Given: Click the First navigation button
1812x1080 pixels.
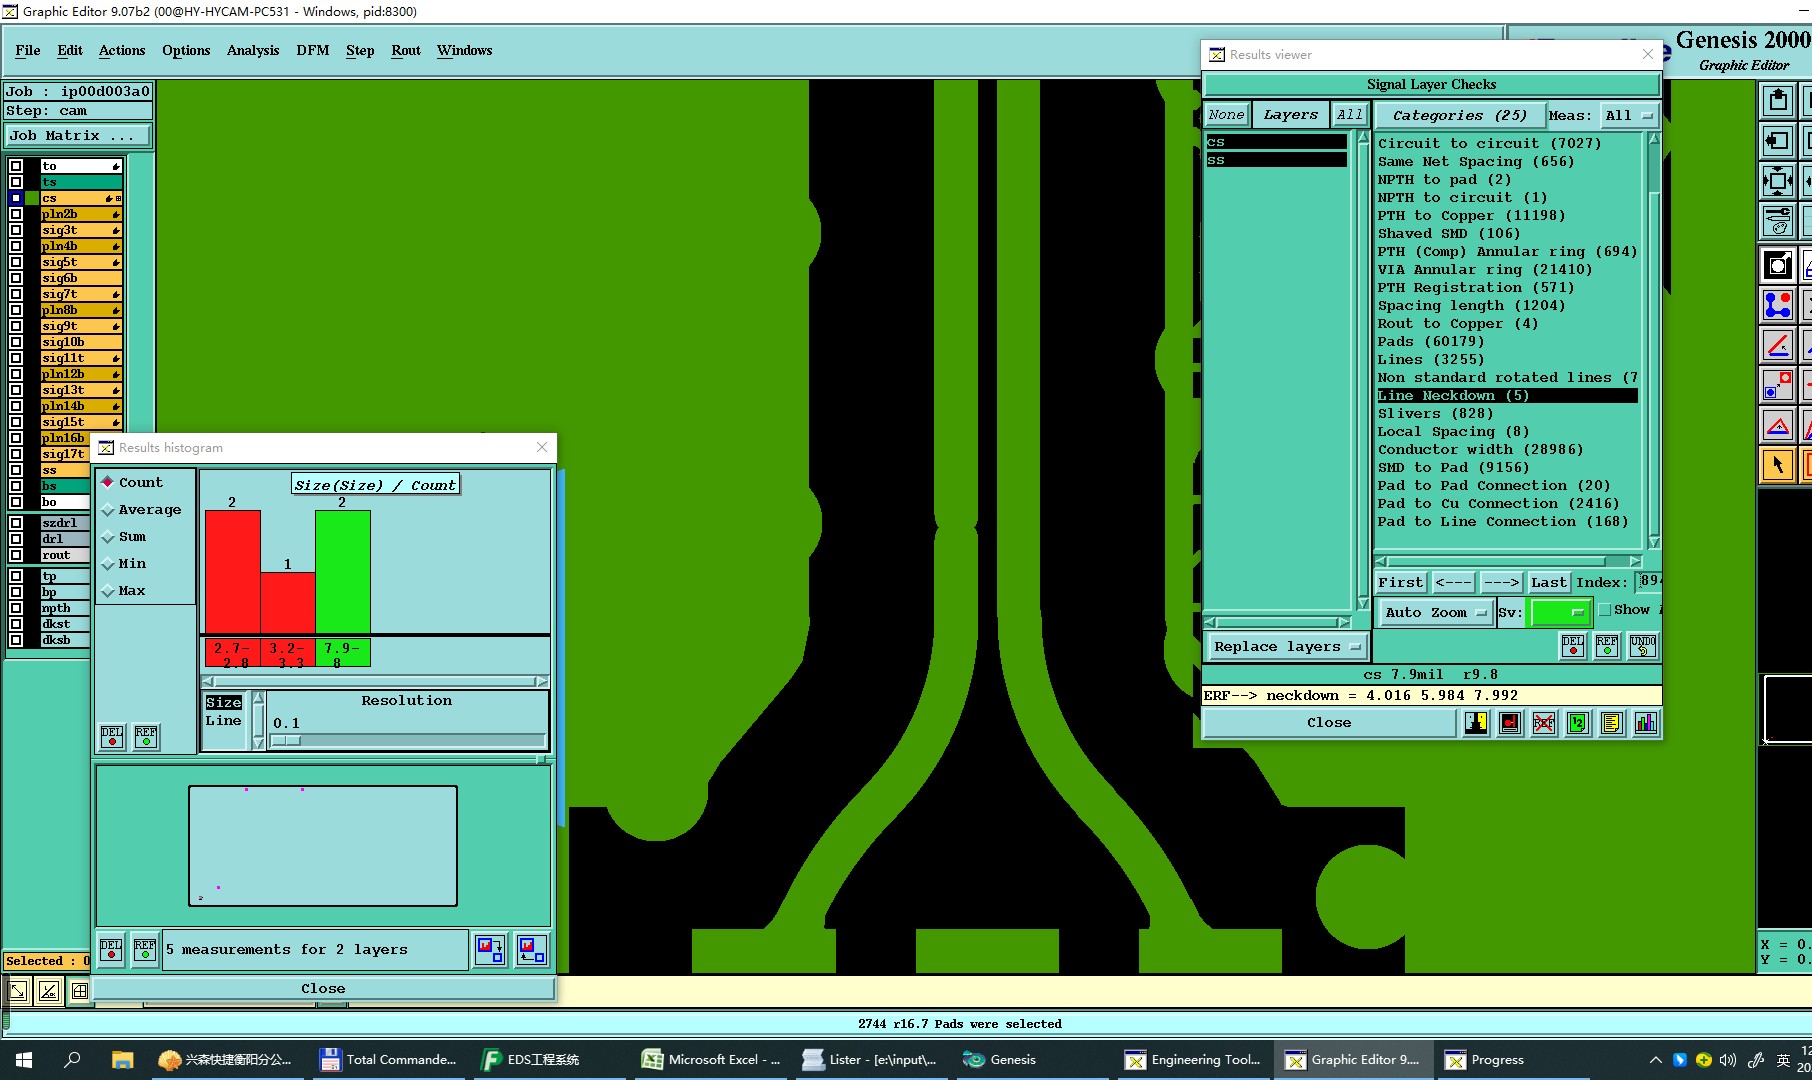Looking at the screenshot, I should coord(1400,582).
